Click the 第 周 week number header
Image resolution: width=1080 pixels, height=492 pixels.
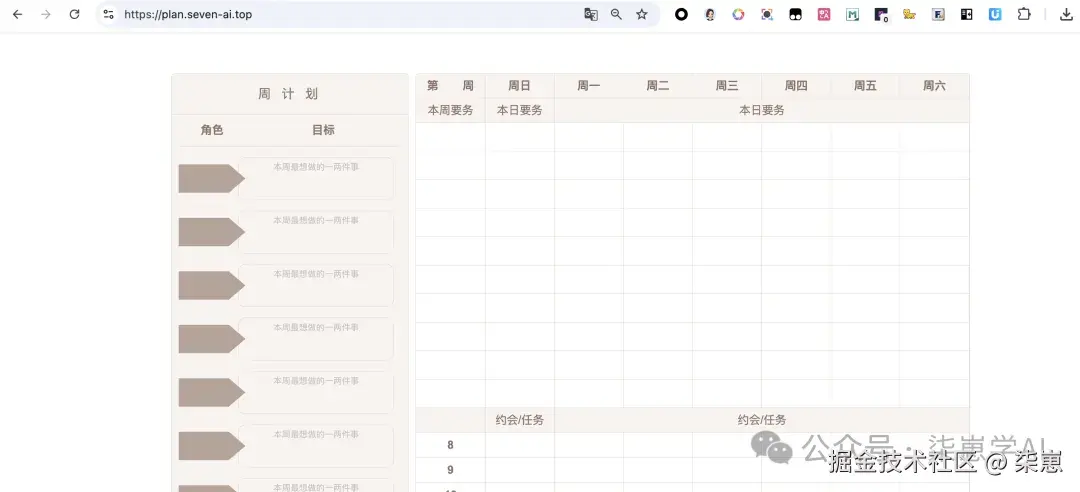450,86
